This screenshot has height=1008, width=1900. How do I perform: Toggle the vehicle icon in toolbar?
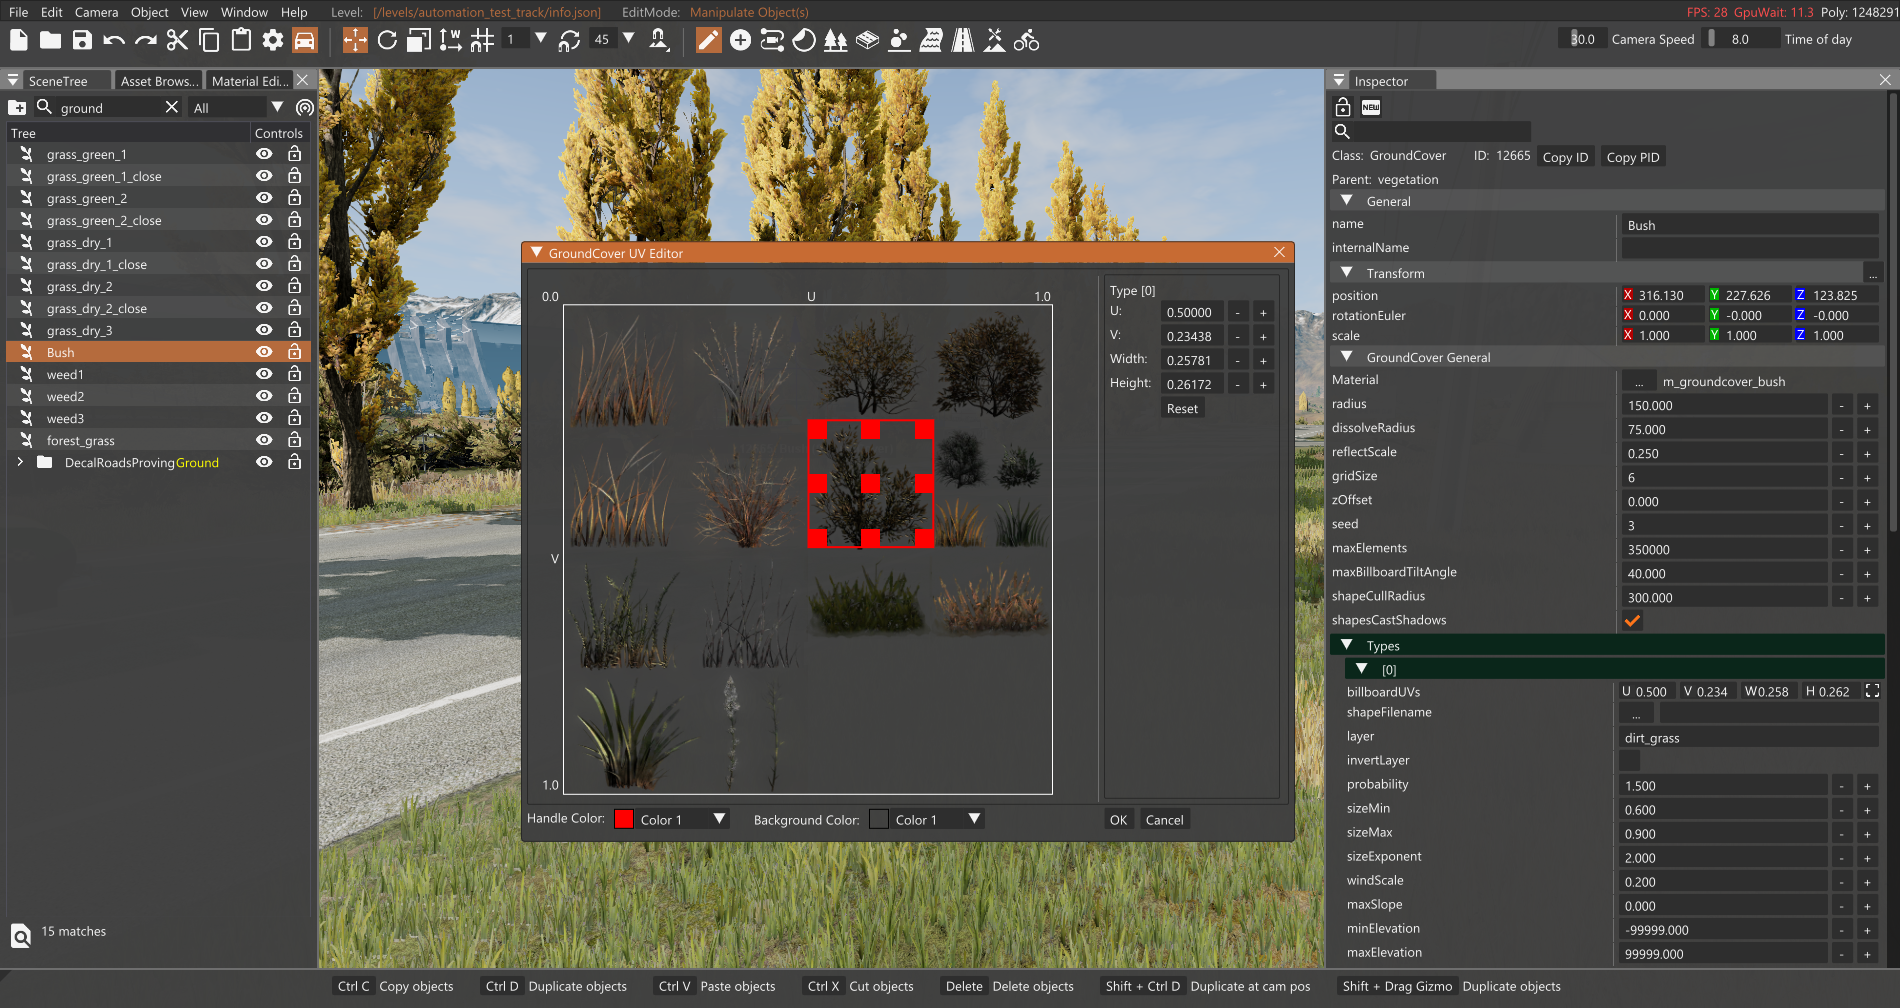(304, 40)
